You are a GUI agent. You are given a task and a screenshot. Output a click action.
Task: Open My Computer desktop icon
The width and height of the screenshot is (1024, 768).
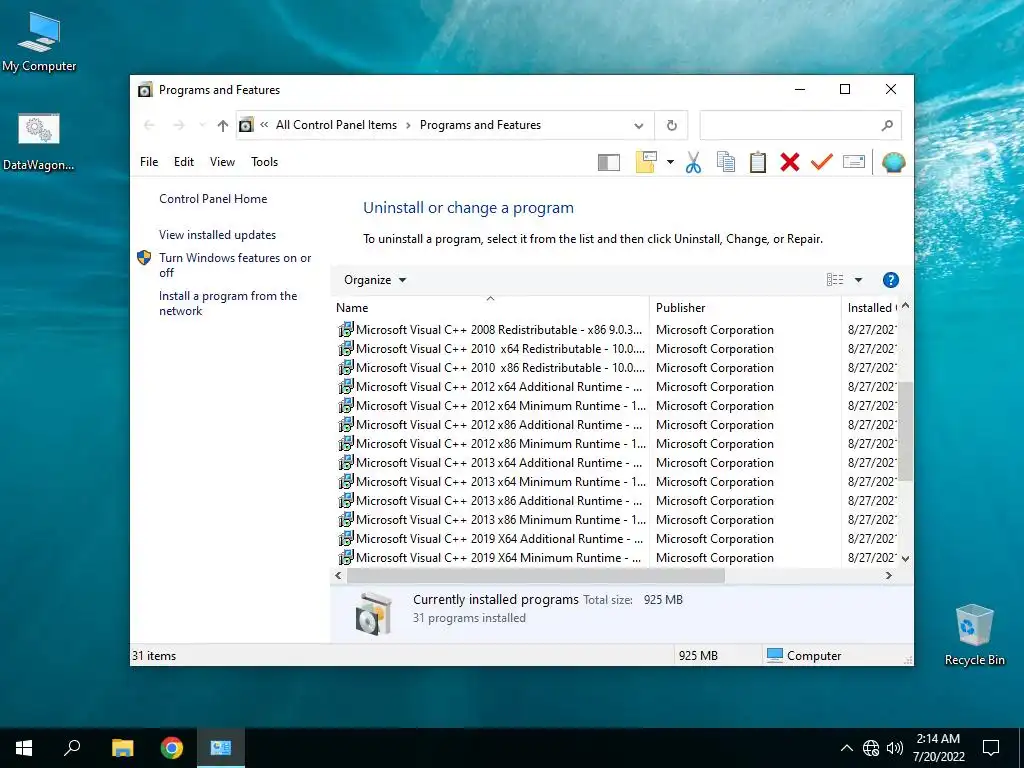[39, 42]
